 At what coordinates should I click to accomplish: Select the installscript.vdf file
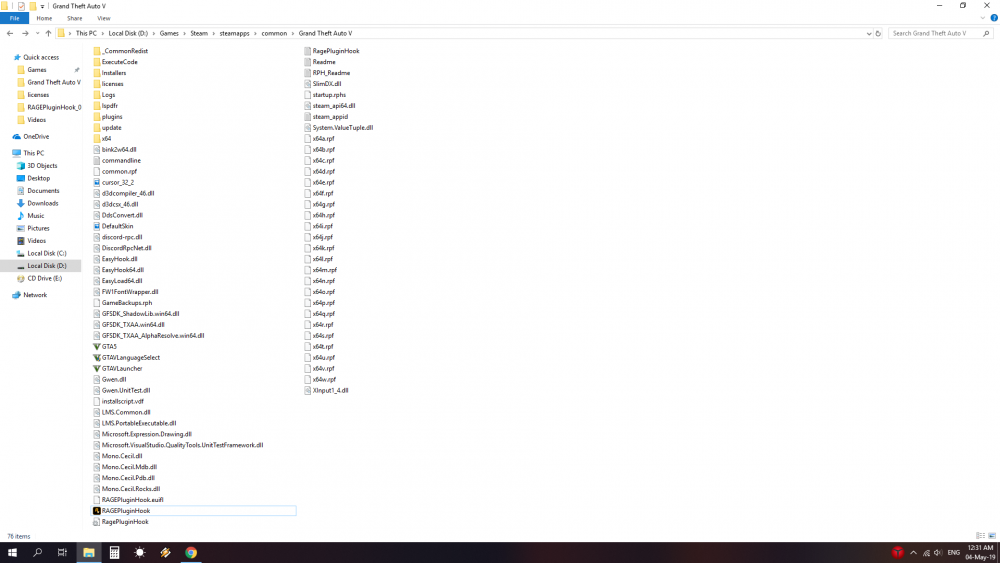tap(122, 402)
